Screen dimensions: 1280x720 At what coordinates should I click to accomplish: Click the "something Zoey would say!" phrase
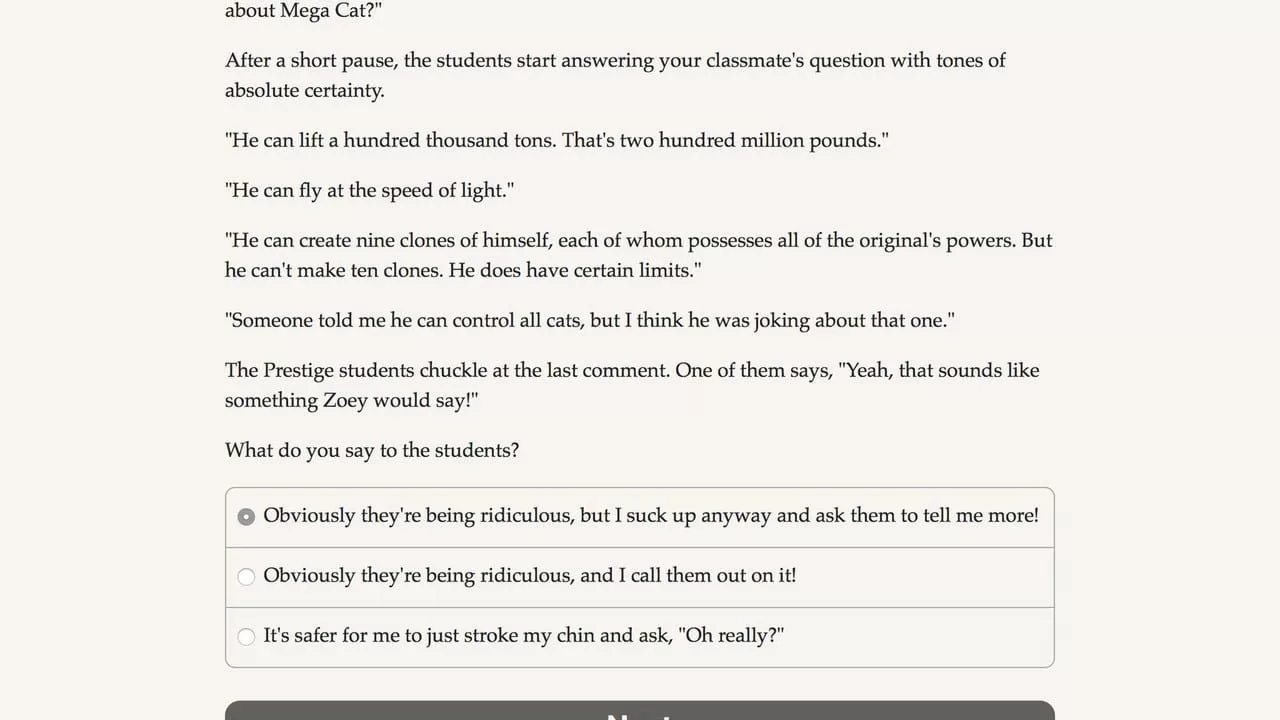(352, 401)
